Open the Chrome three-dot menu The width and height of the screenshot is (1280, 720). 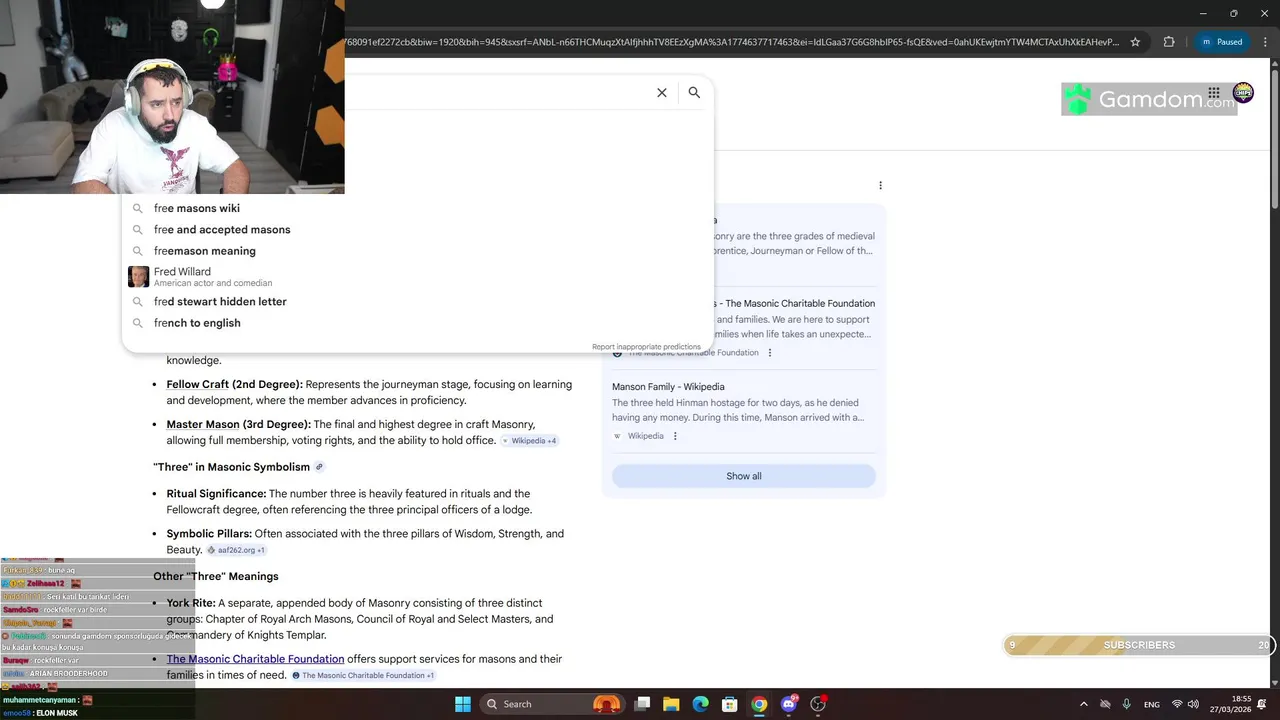coord(1264,42)
